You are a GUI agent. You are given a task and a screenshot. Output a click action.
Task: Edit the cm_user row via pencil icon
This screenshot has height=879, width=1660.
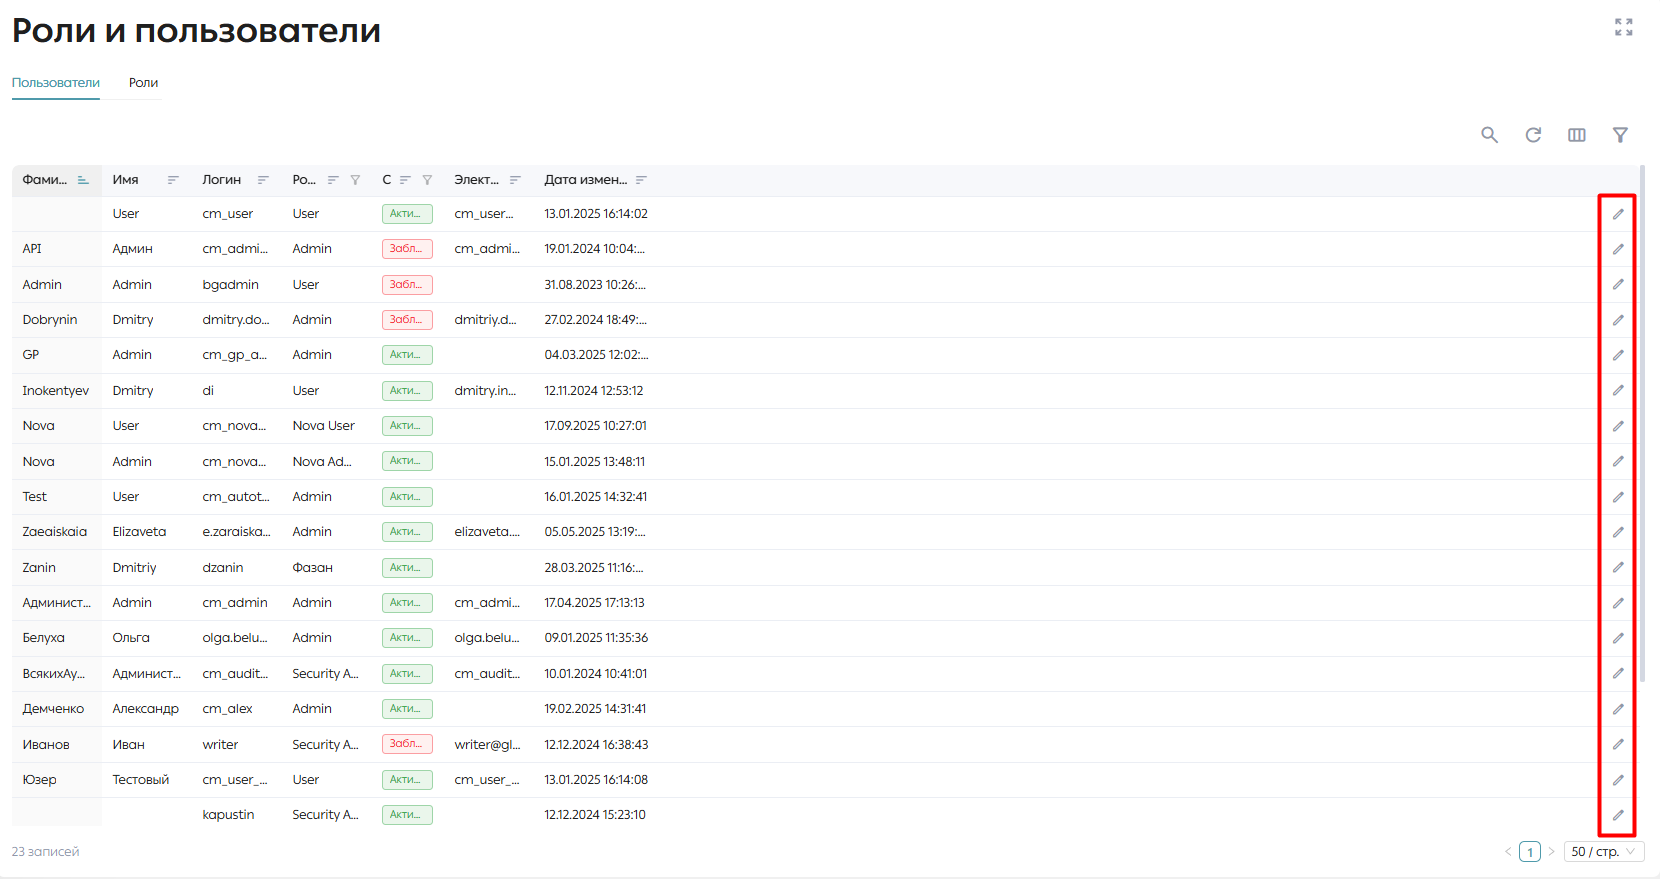coord(1618,214)
